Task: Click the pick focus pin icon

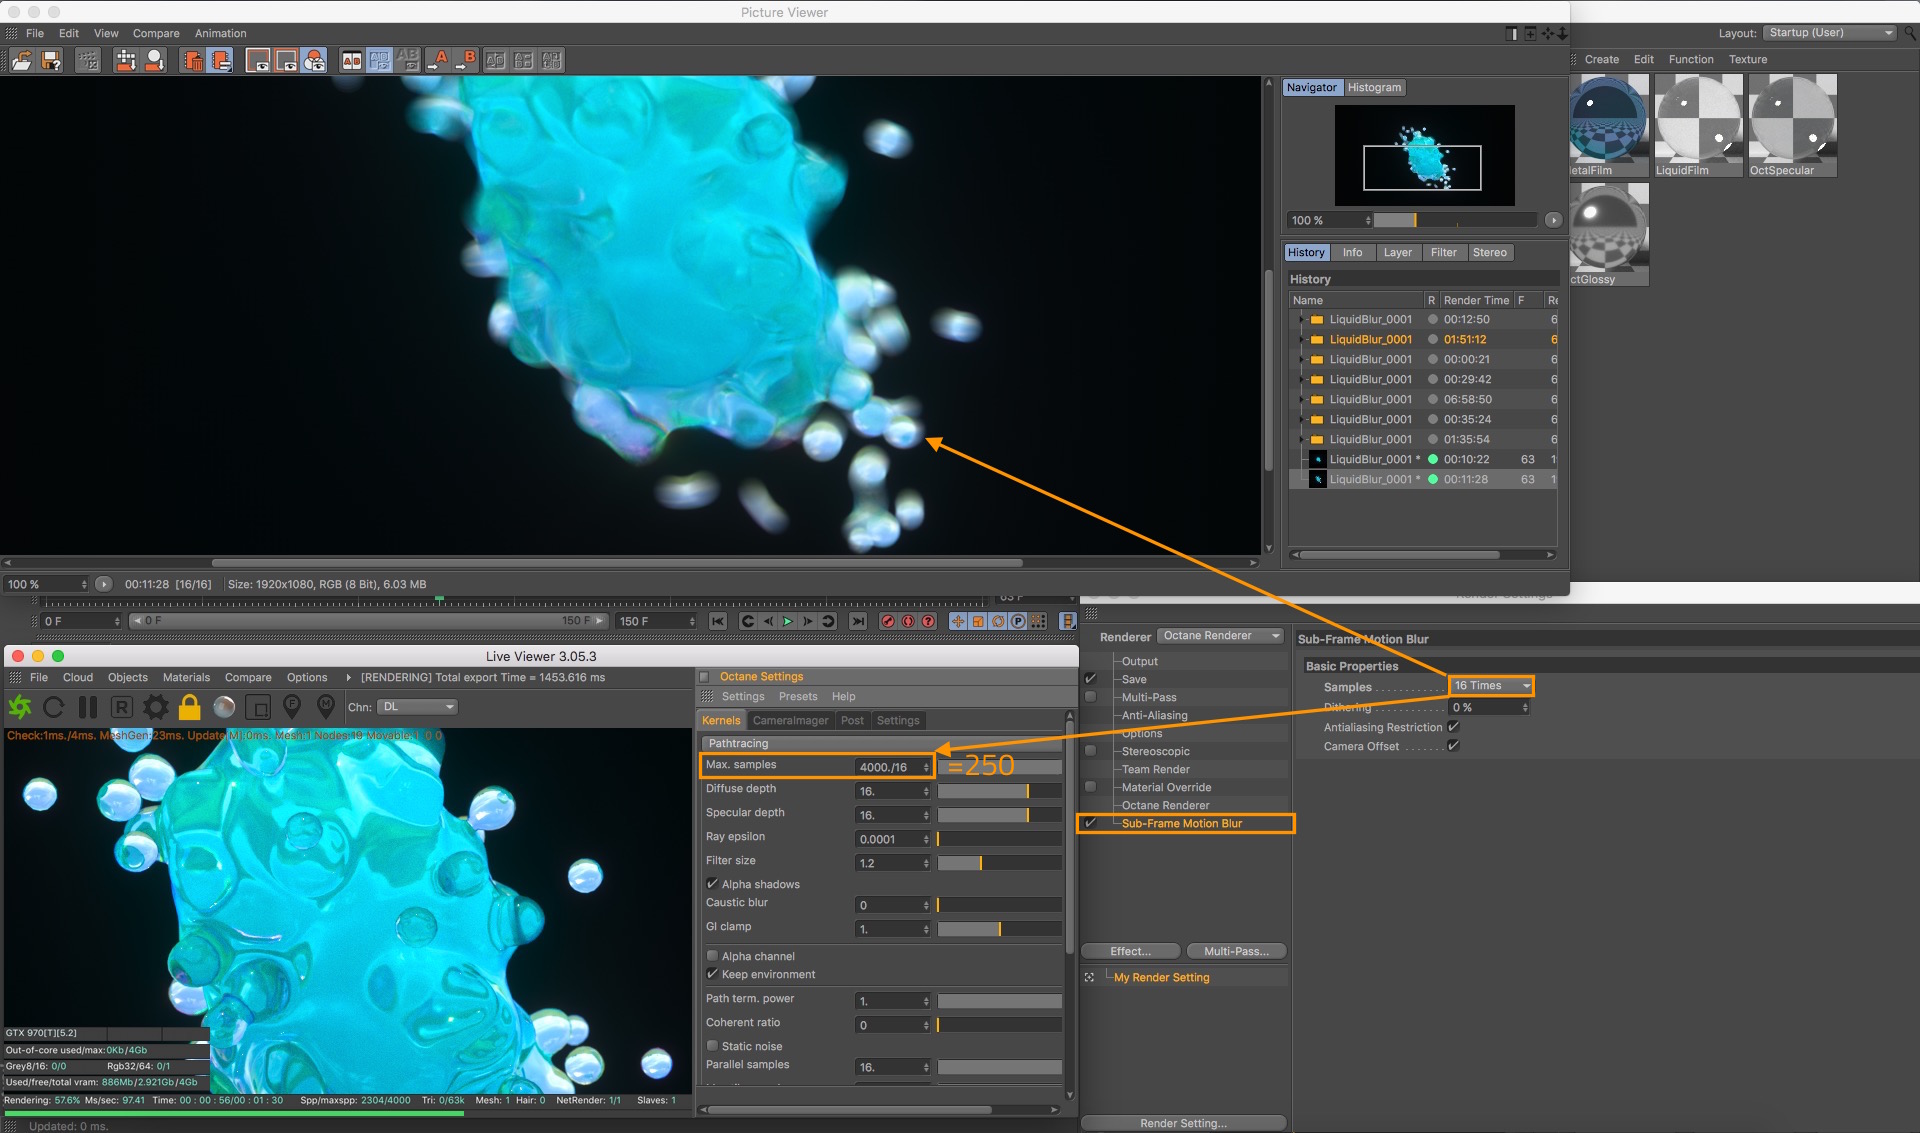Action: coord(292,707)
